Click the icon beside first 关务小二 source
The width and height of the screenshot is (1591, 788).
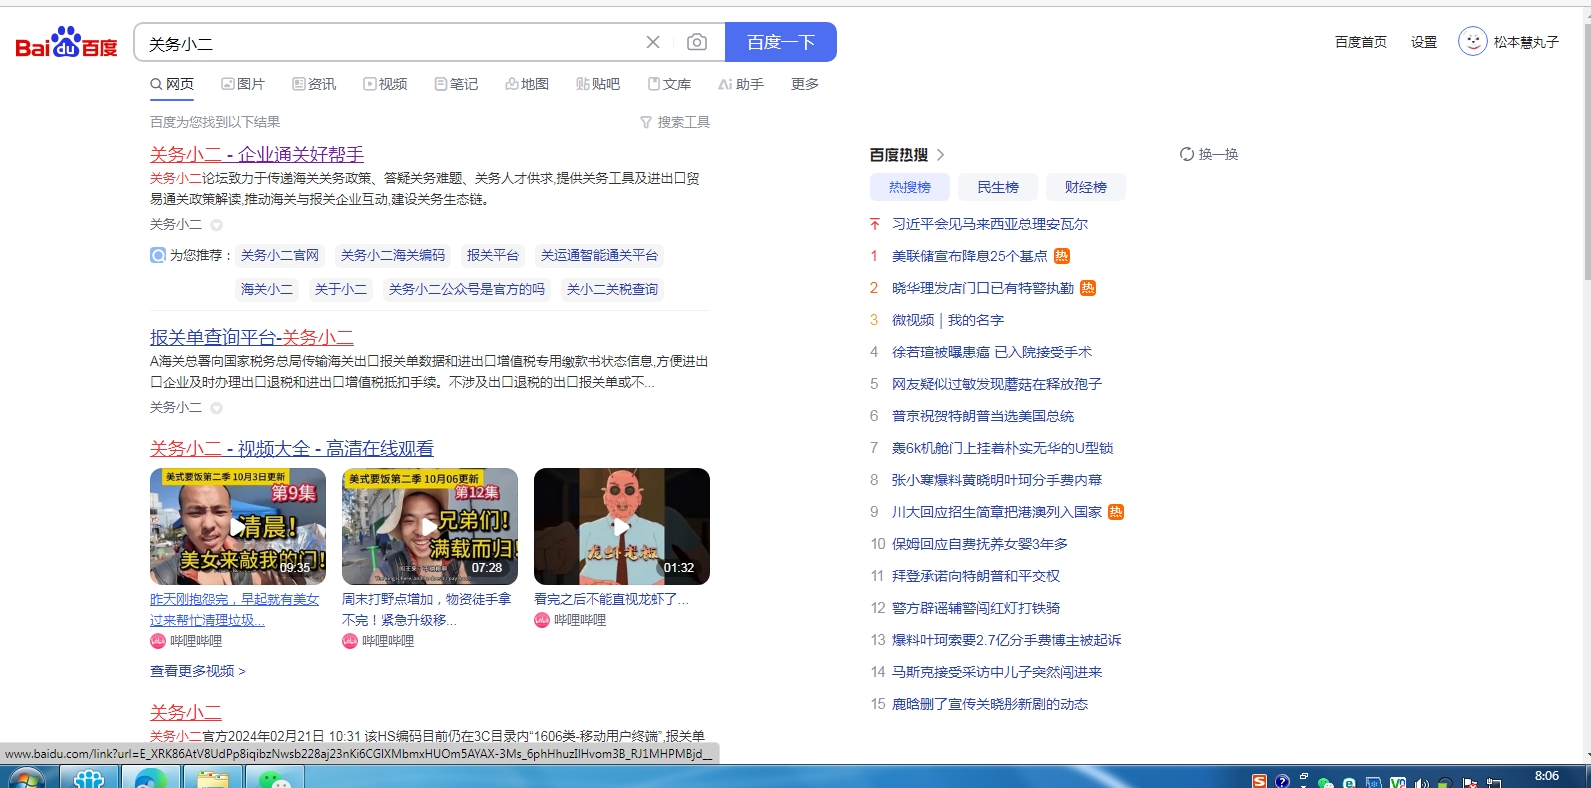click(x=216, y=225)
